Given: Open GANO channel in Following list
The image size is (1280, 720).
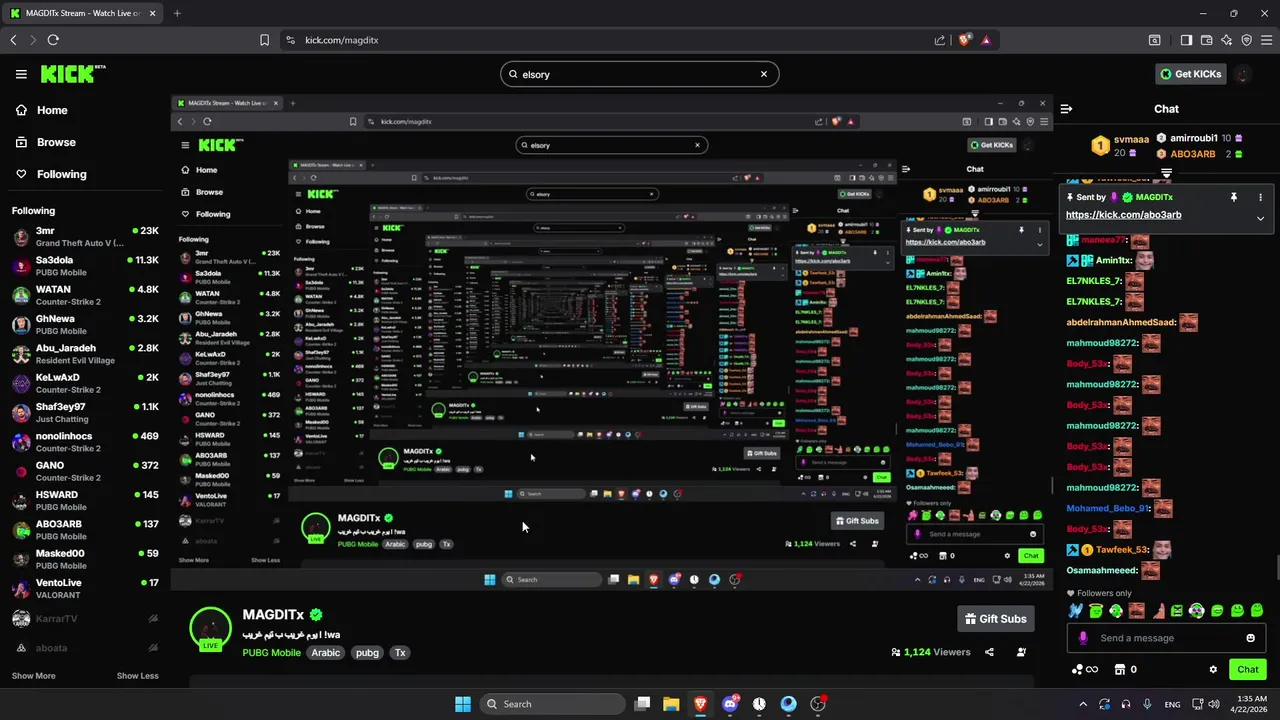Looking at the screenshot, I should click(85, 470).
